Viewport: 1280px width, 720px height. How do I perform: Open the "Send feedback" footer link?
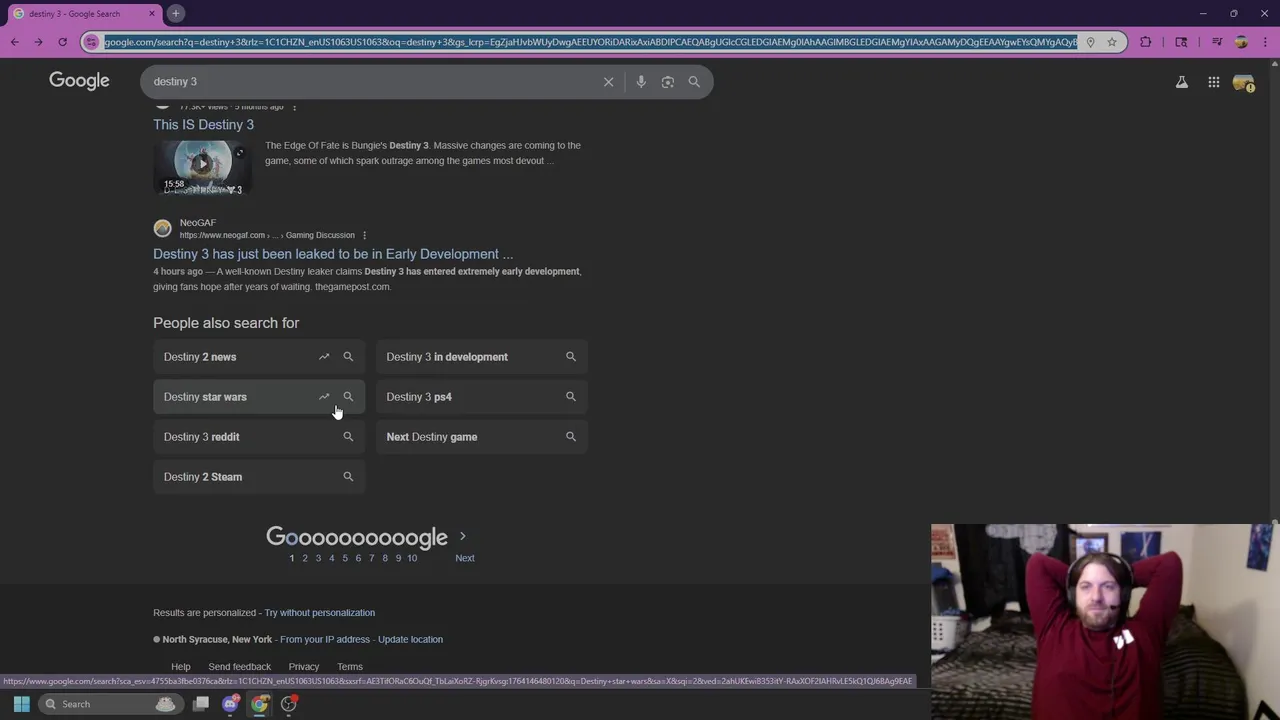click(239, 667)
